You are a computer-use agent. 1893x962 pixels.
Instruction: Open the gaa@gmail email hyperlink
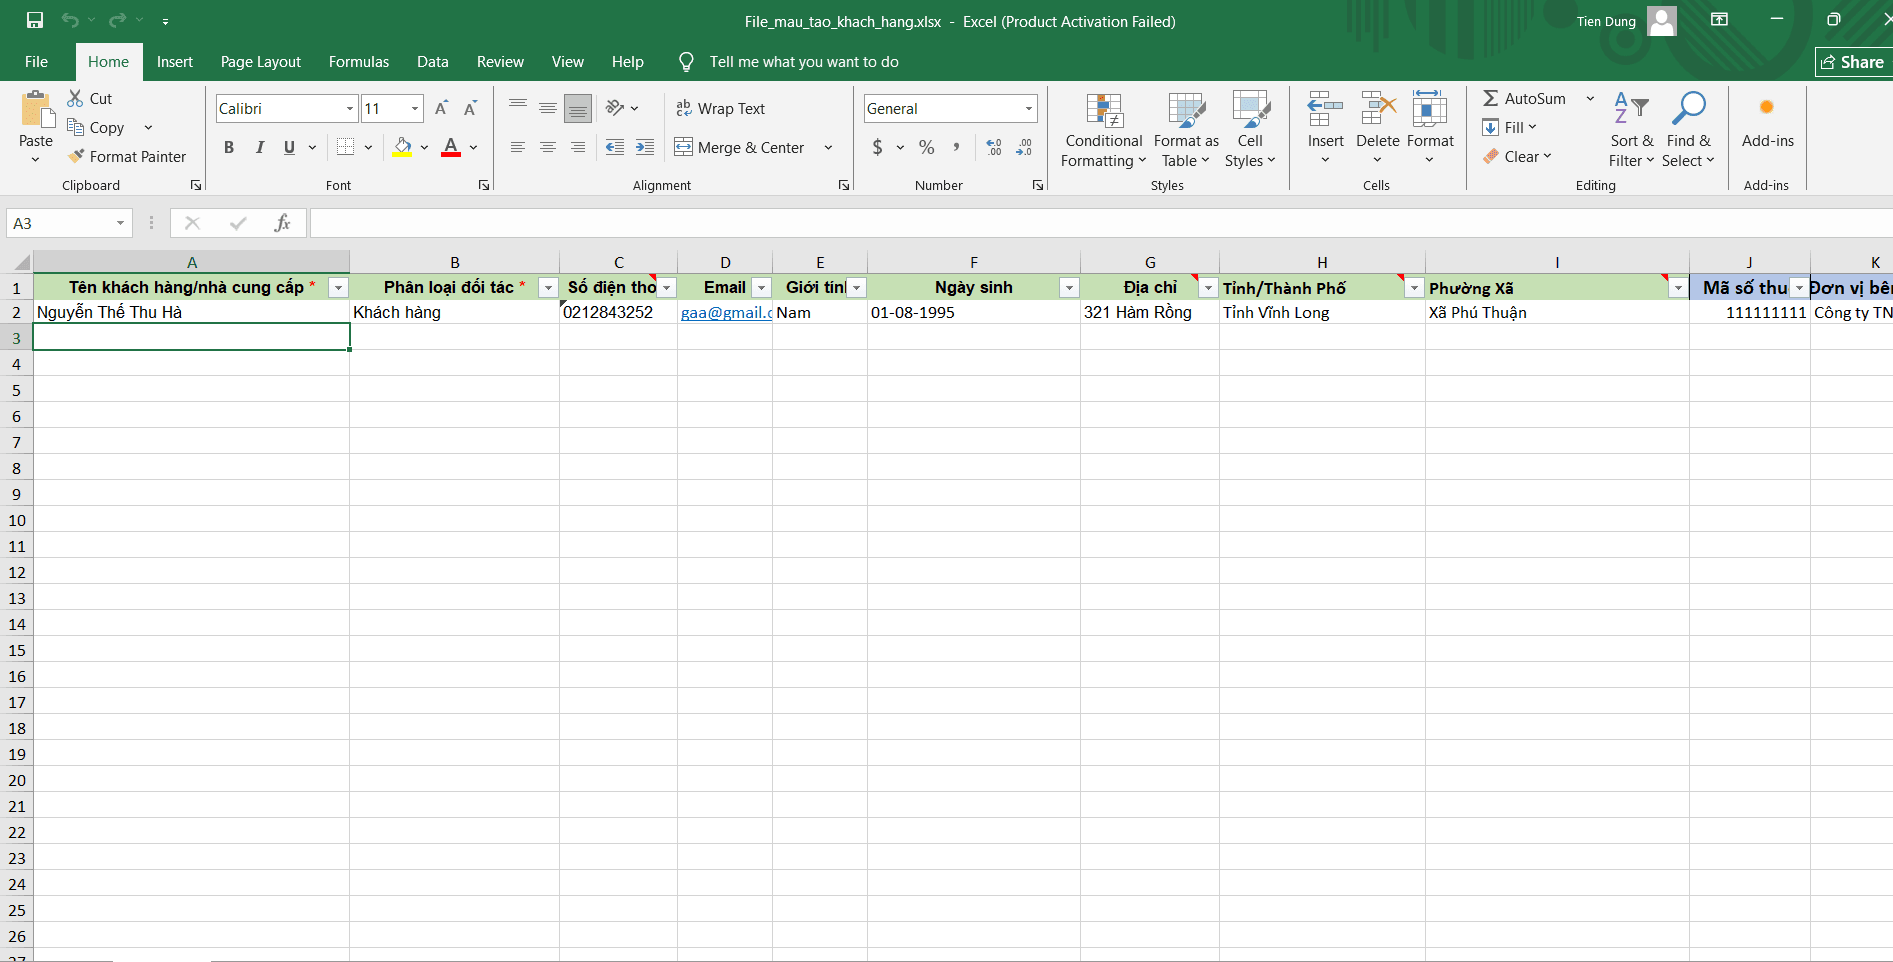726,313
